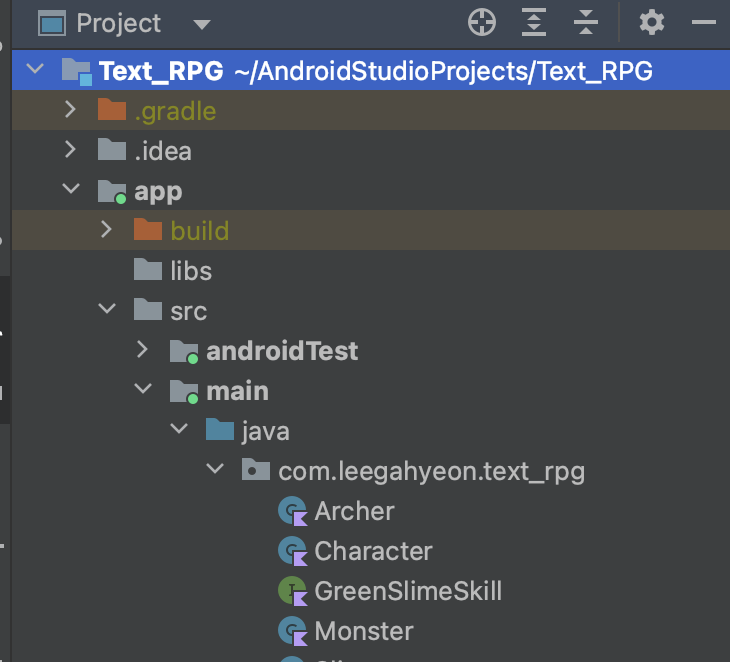Image resolution: width=730 pixels, height=662 pixels.
Task: Collapse the Text_RPG root node chevron
Action: pyautogui.click(x=35, y=69)
